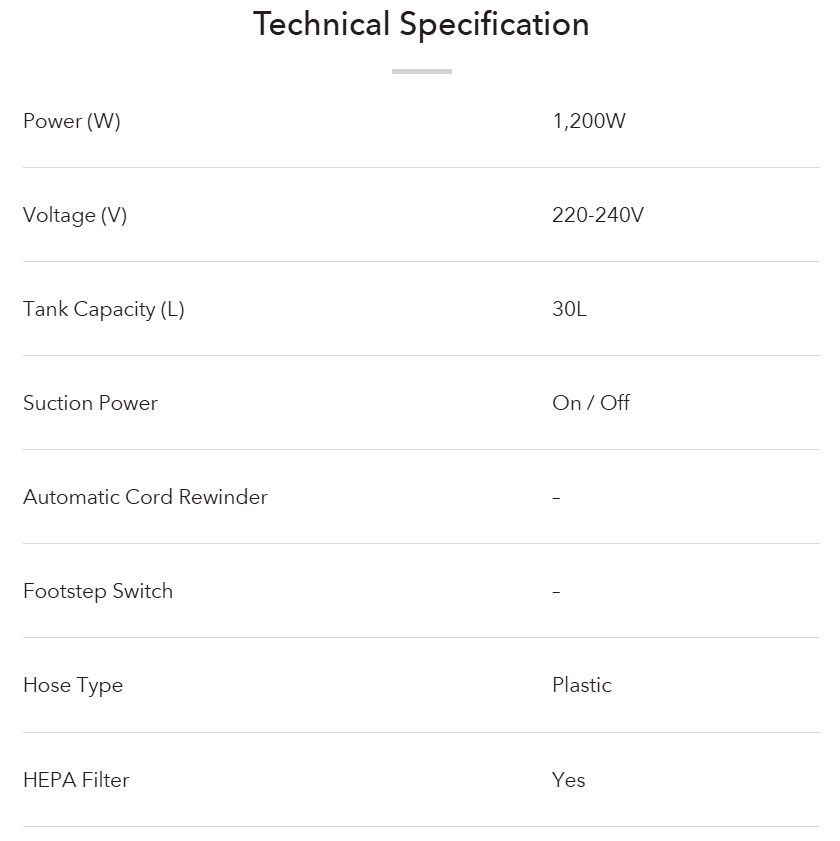This screenshot has height=841, width=840.
Task: Select the Power (W) label
Action: coord(72,121)
